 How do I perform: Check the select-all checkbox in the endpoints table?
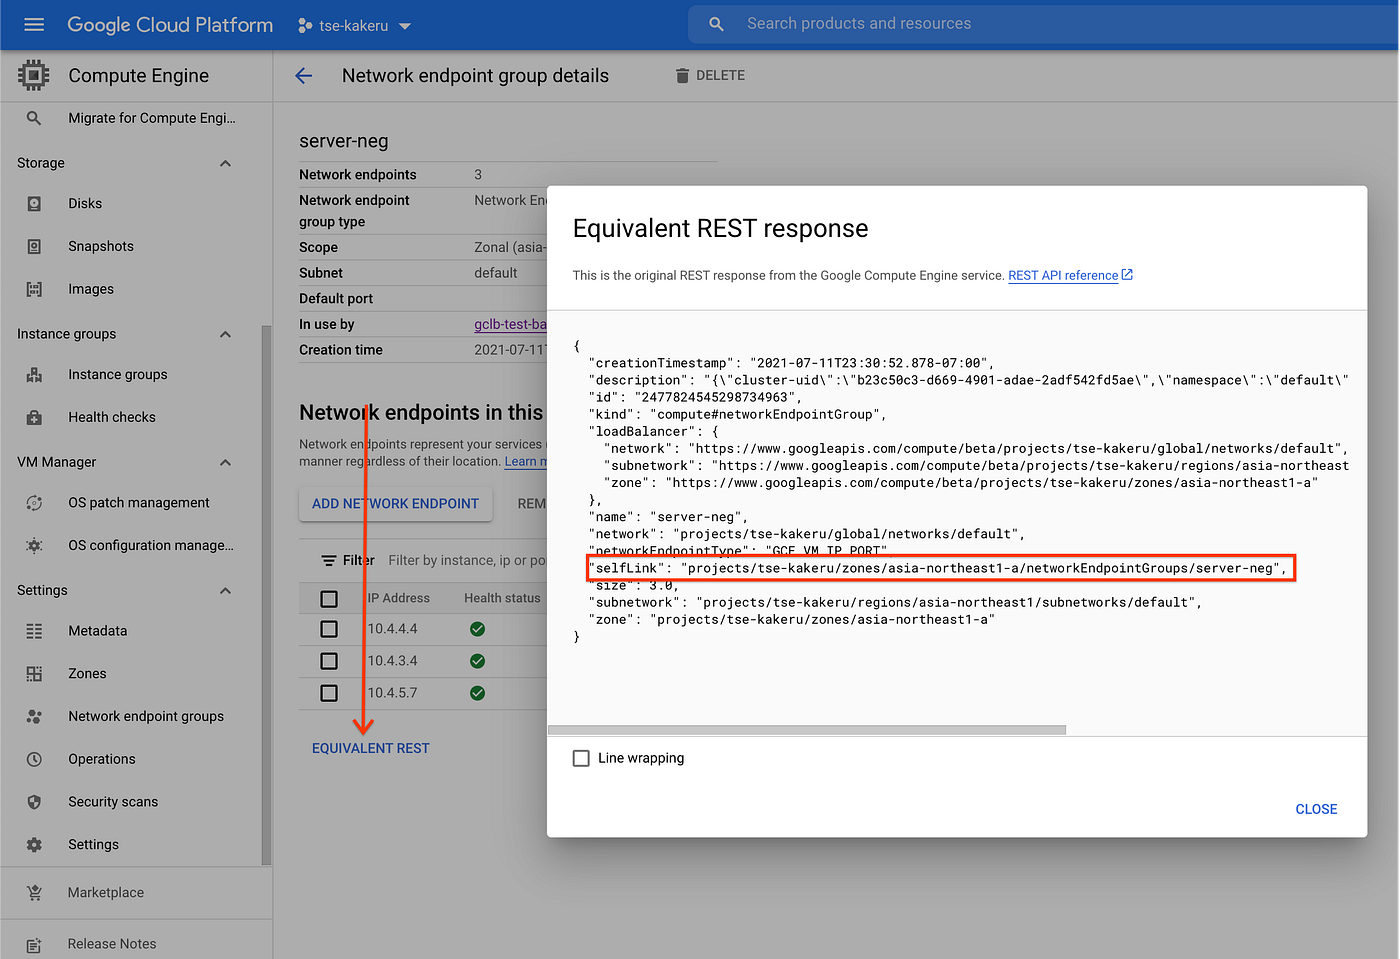[329, 597]
